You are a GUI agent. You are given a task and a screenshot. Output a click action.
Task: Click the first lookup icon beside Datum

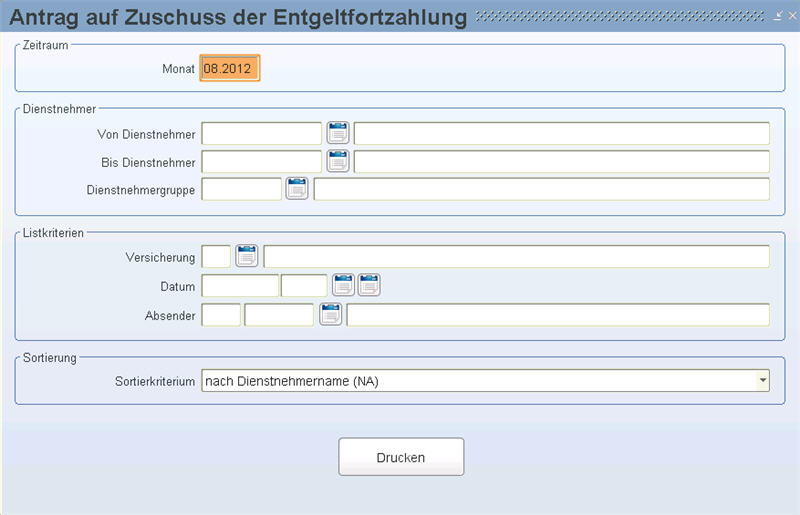click(x=343, y=285)
